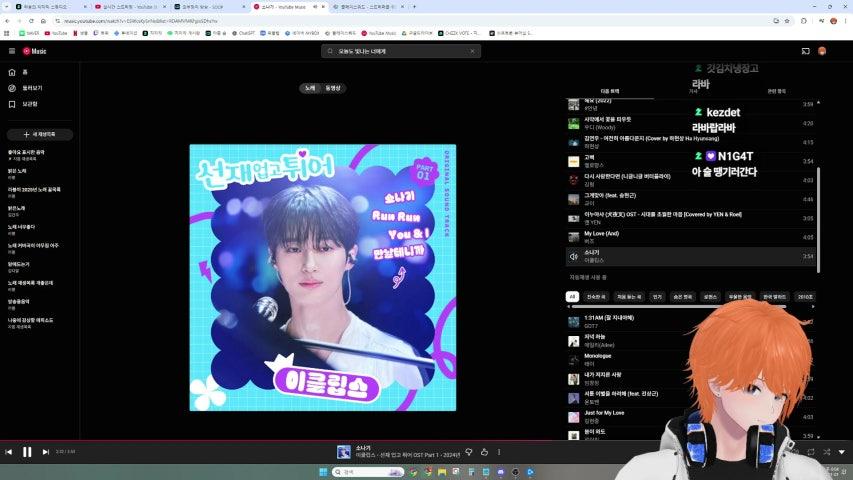Play '1:31AM (잘 지내야해)' suggestion
The image size is (853, 480).
tap(691, 322)
